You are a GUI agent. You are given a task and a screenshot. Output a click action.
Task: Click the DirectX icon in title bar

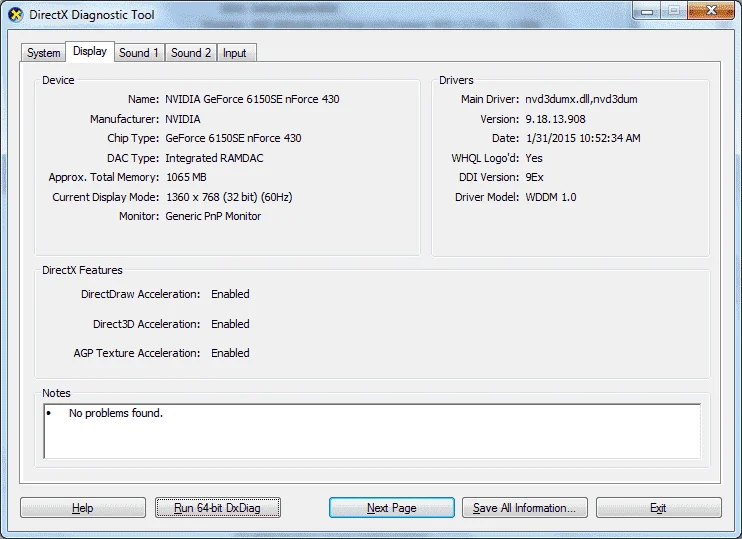(x=16, y=15)
